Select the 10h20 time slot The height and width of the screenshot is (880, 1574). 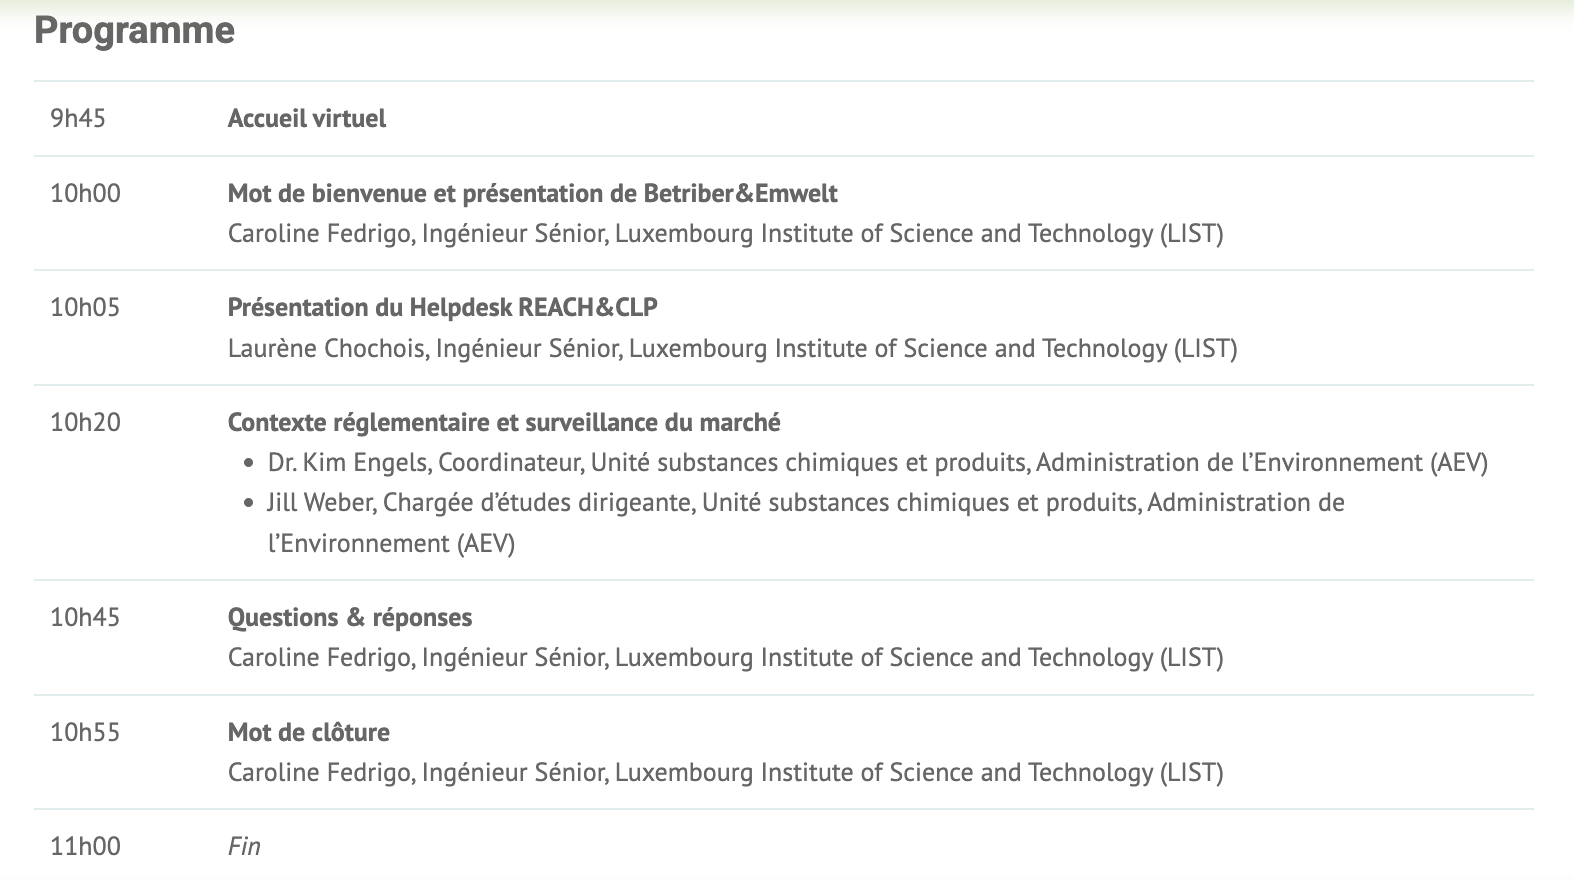(85, 422)
